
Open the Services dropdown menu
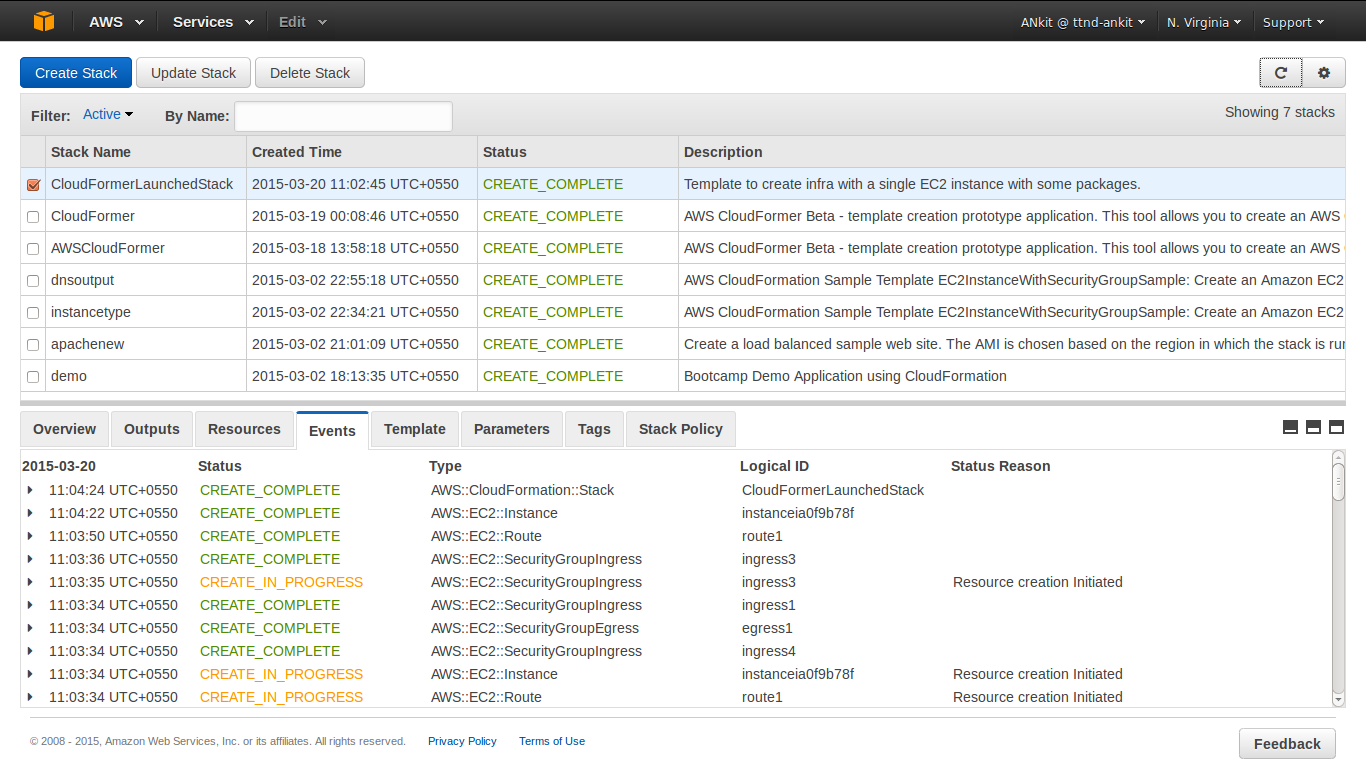213,21
